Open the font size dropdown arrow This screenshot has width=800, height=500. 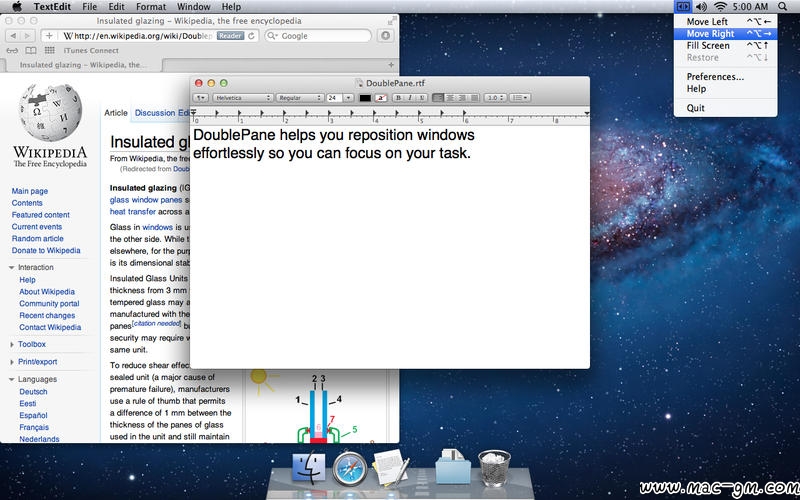[x=348, y=97]
